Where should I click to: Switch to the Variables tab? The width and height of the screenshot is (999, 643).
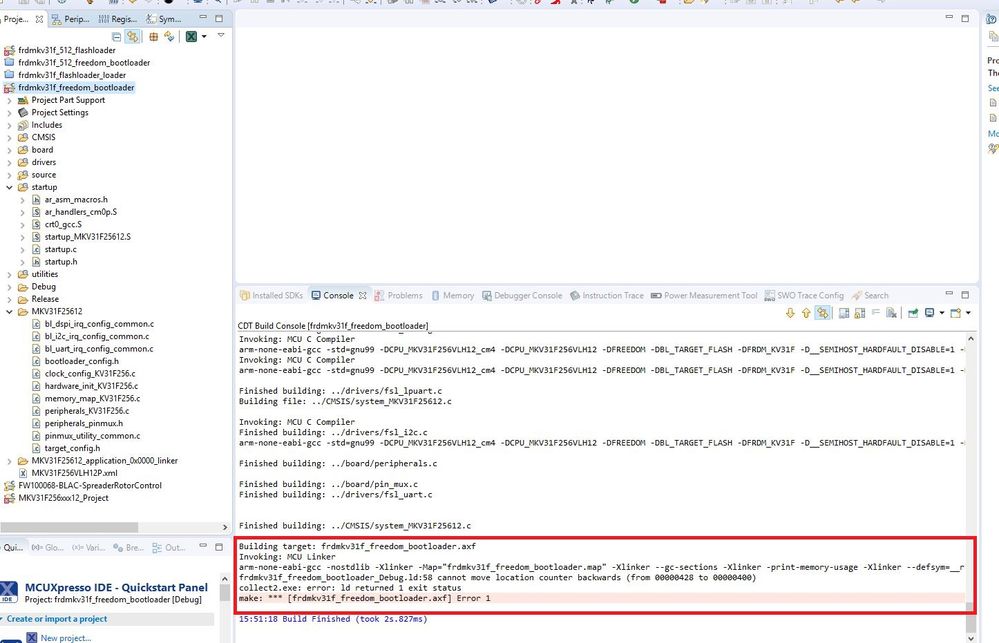tap(88, 547)
